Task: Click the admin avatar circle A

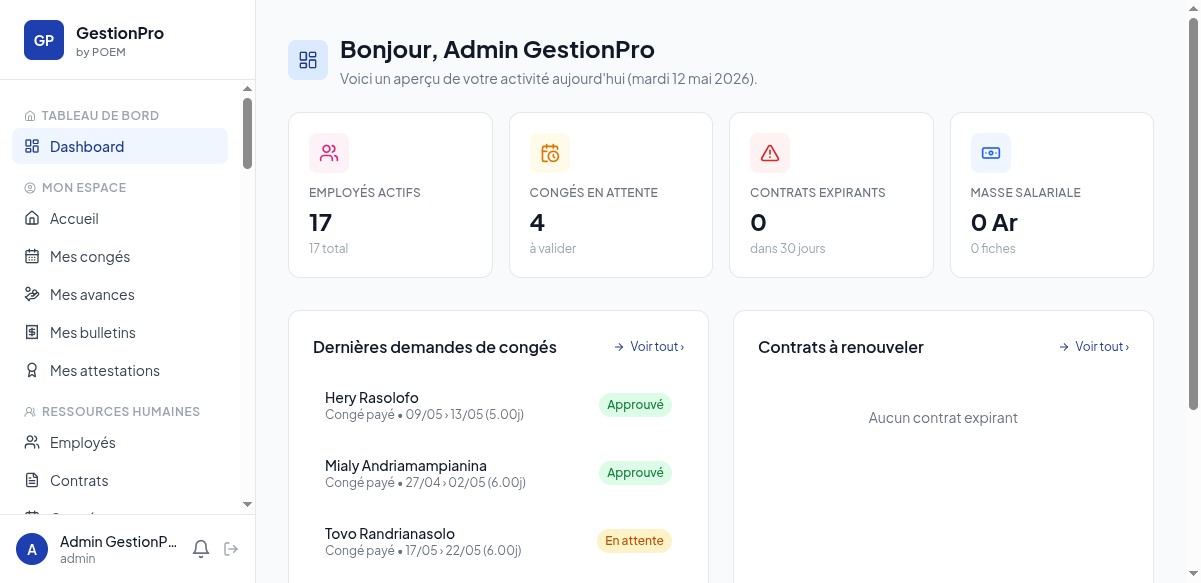Action: pos(32,549)
